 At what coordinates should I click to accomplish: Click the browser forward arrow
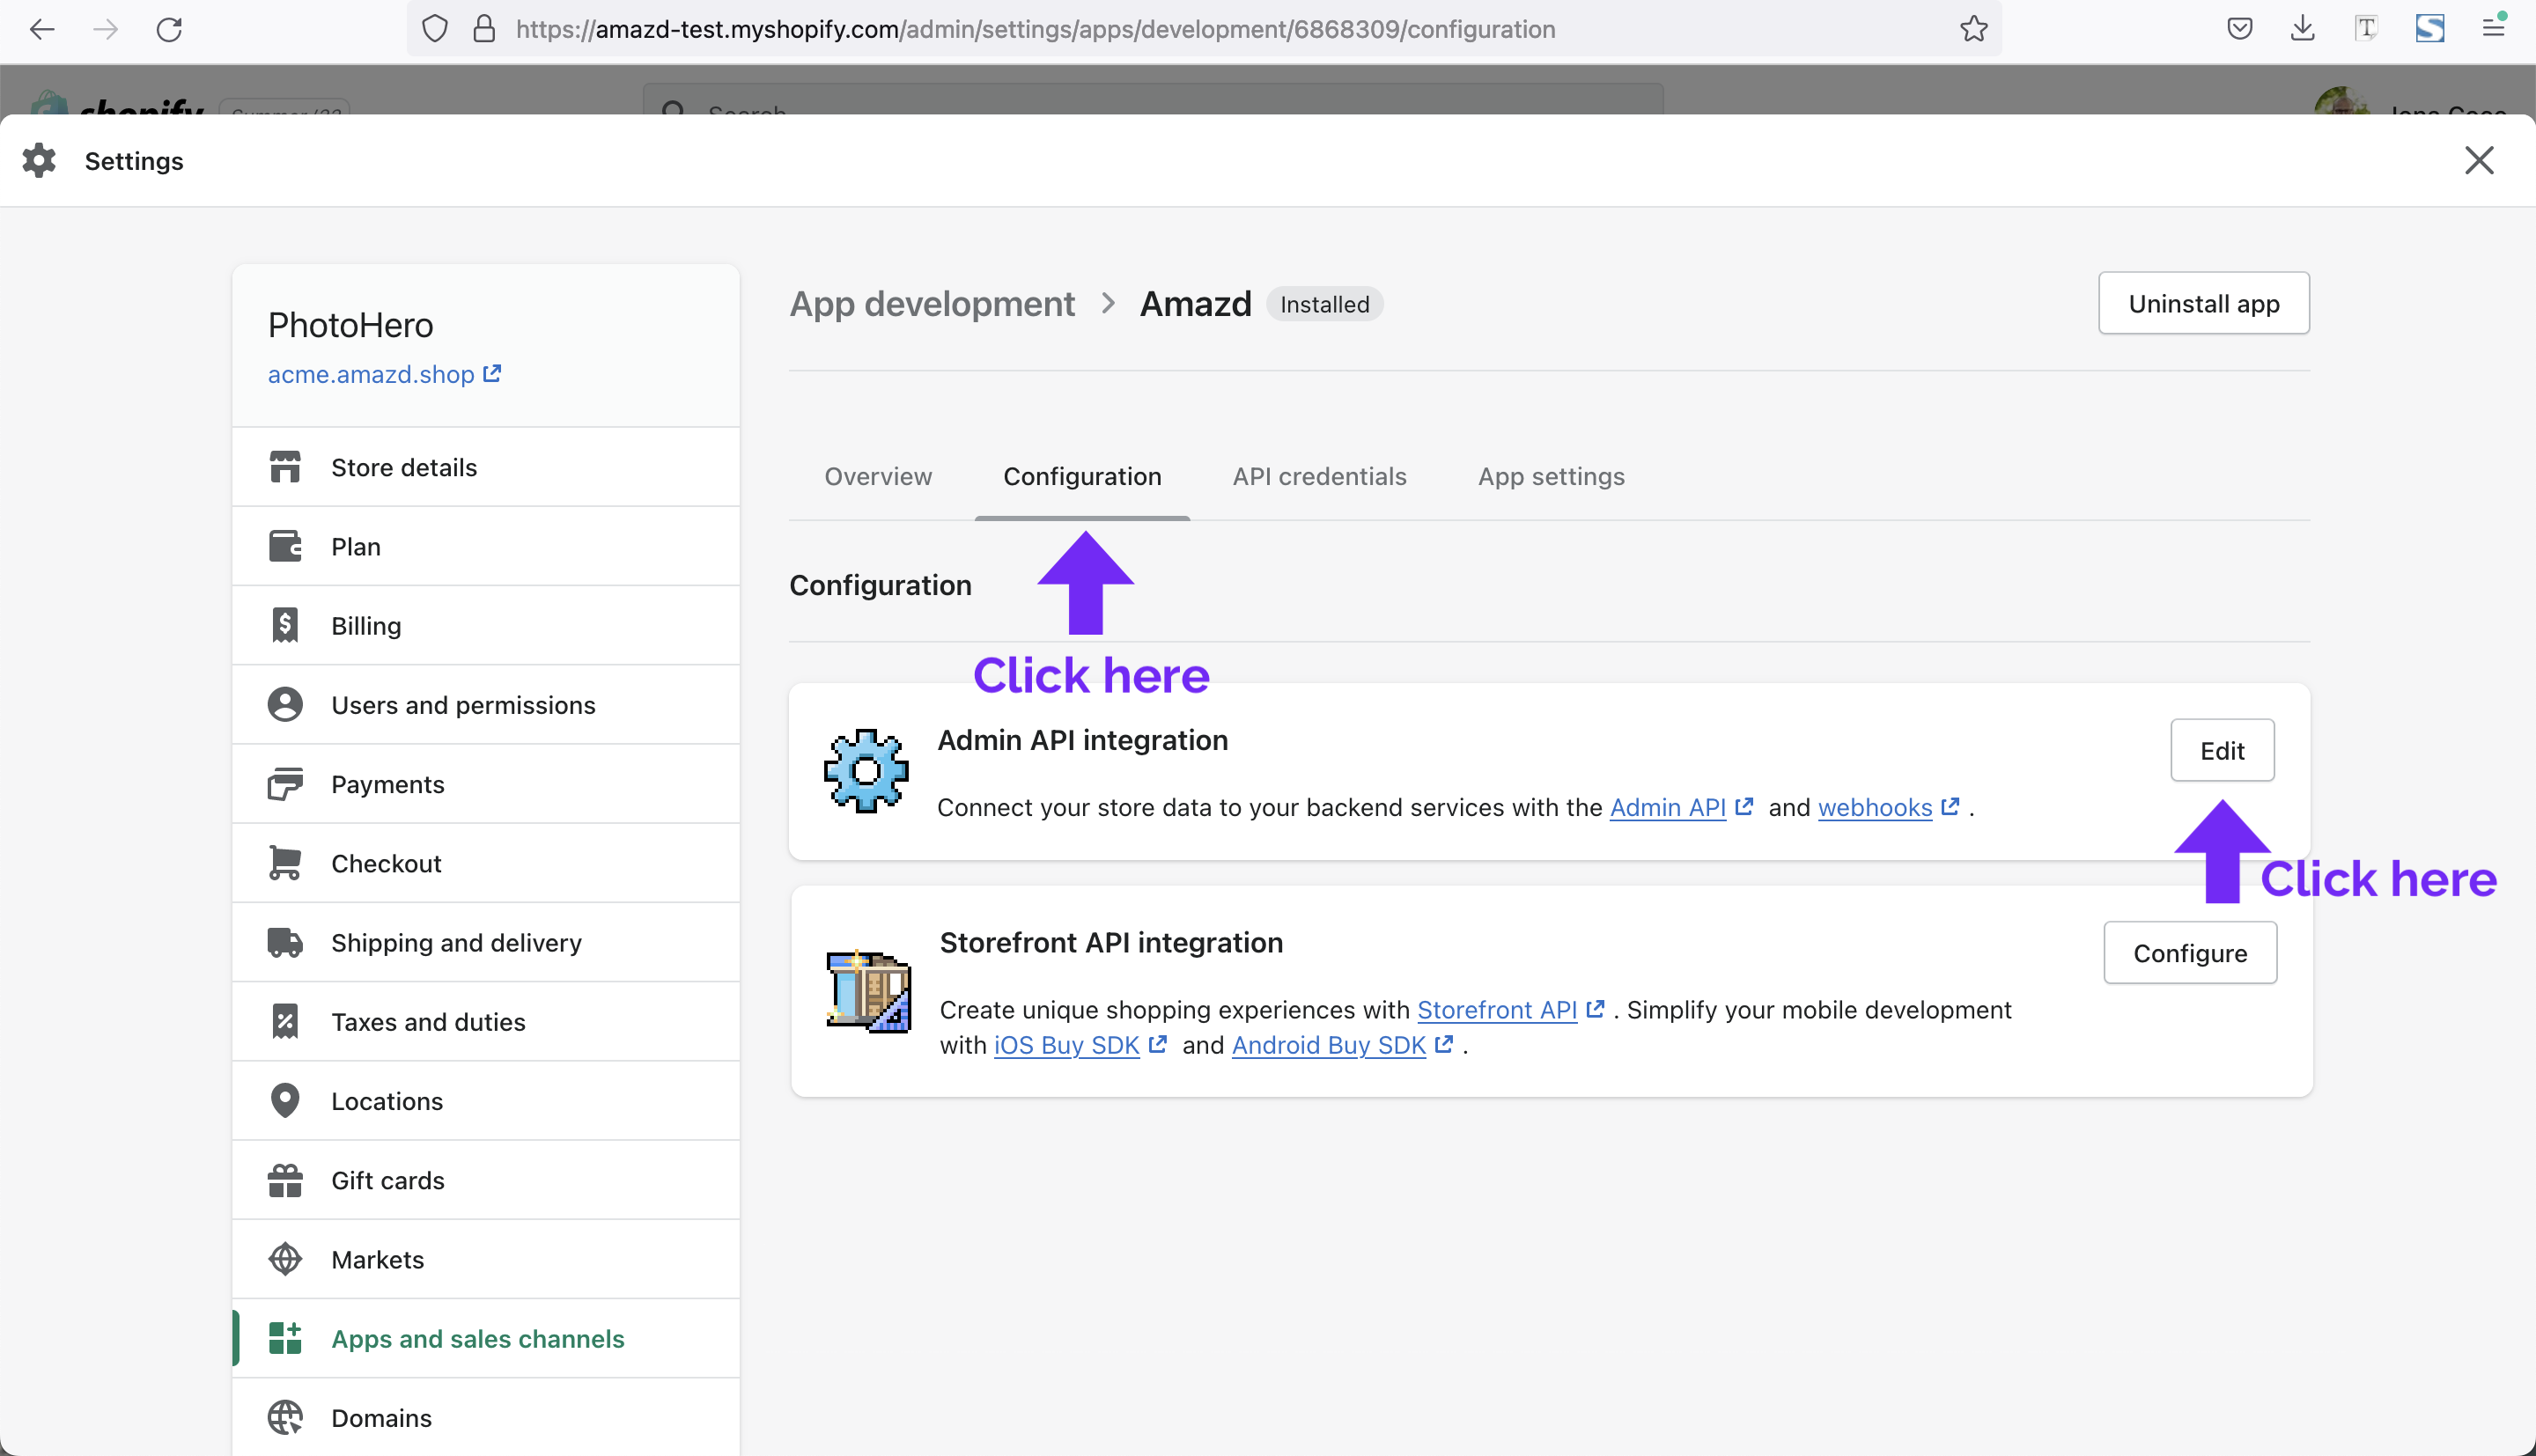(x=106, y=29)
